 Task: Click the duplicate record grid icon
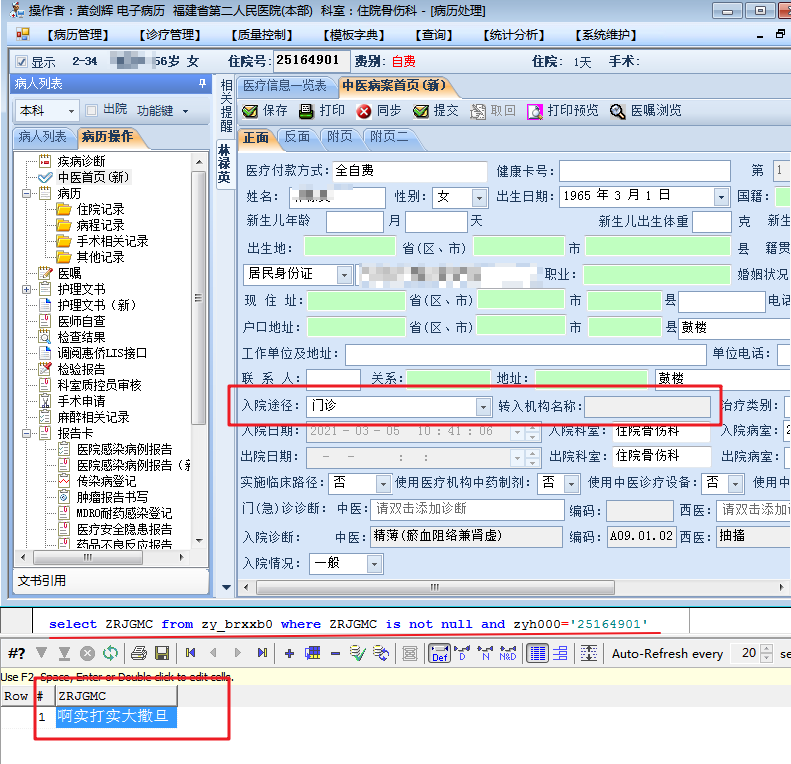[312, 653]
